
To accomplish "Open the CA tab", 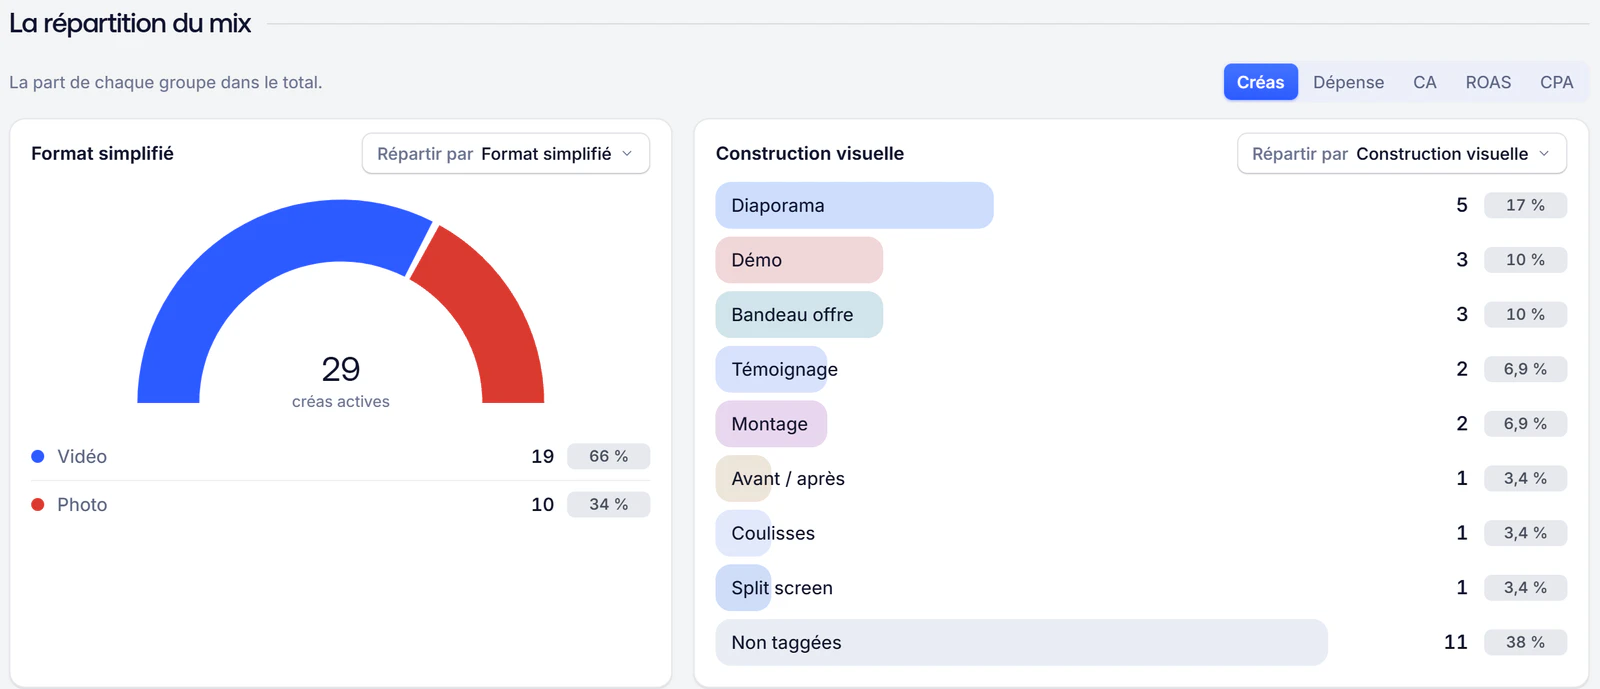I will pos(1425,82).
